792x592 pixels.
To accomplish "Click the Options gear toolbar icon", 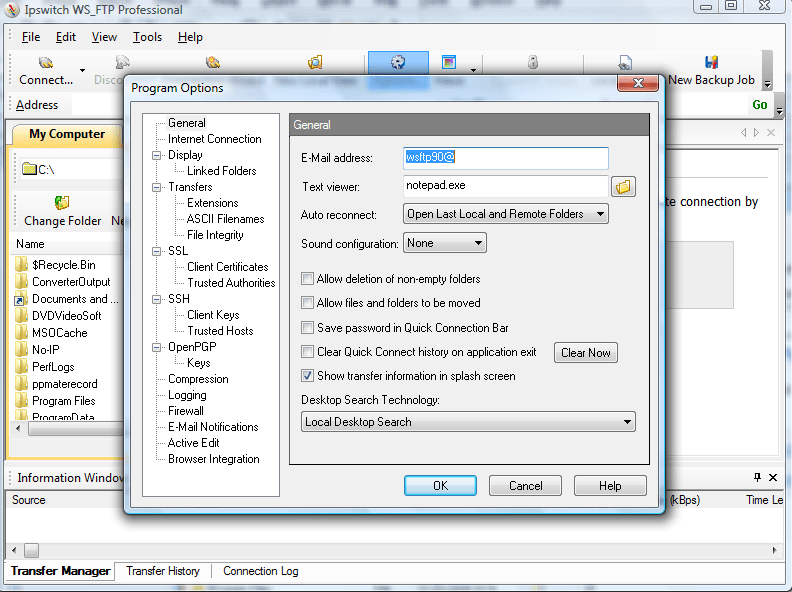I will pos(398,63).
